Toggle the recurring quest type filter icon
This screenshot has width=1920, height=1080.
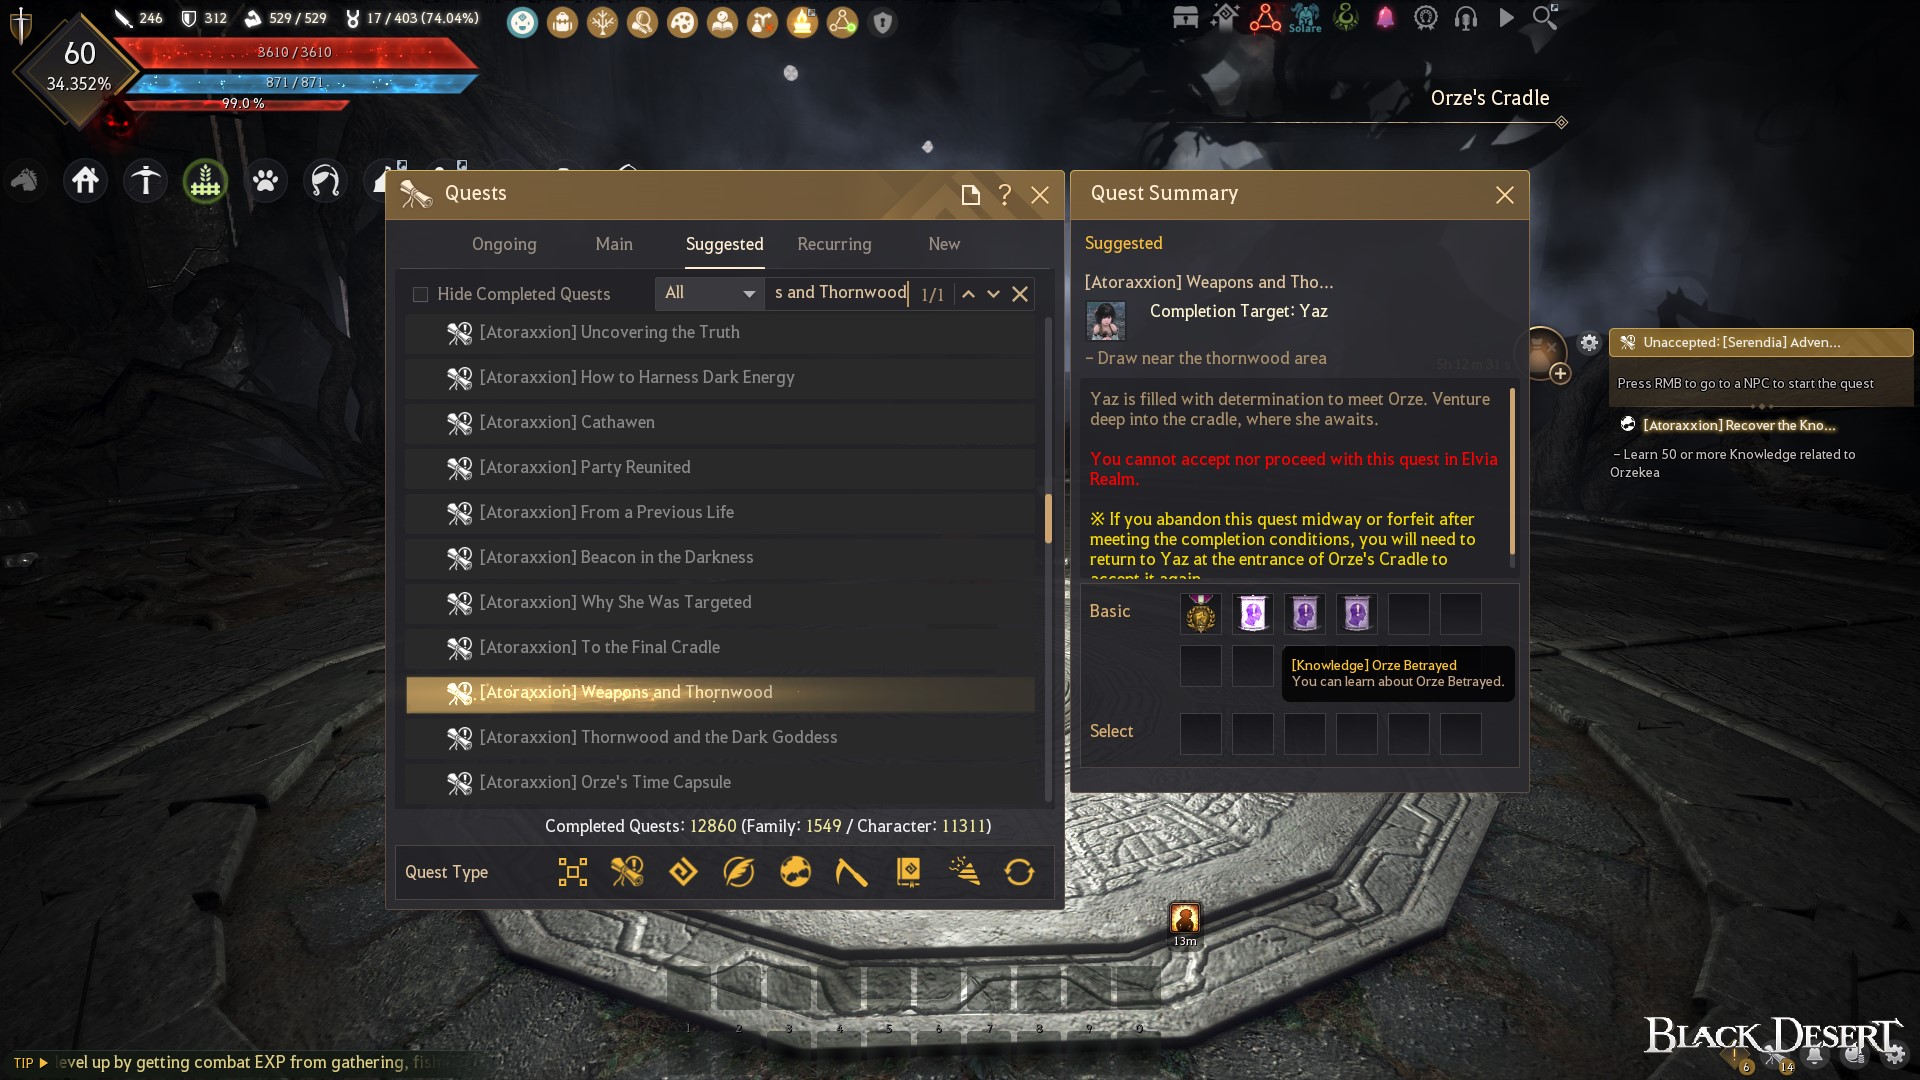tap(1019, 872)
